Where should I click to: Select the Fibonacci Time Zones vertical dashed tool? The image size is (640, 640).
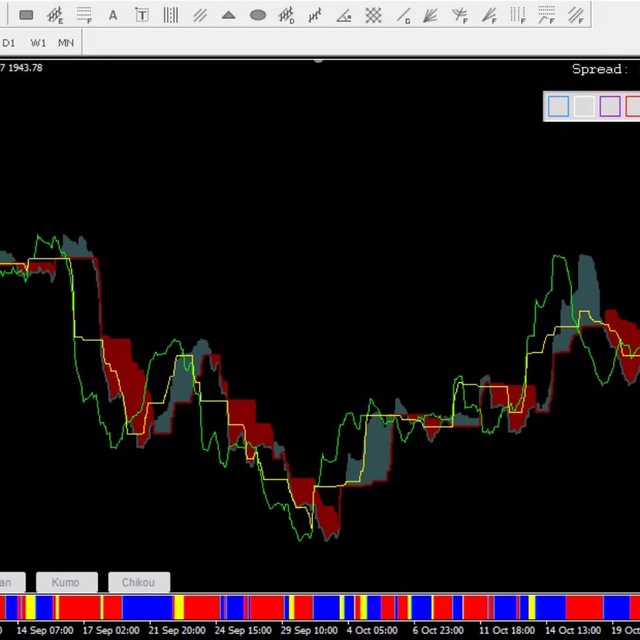[518, 16]
